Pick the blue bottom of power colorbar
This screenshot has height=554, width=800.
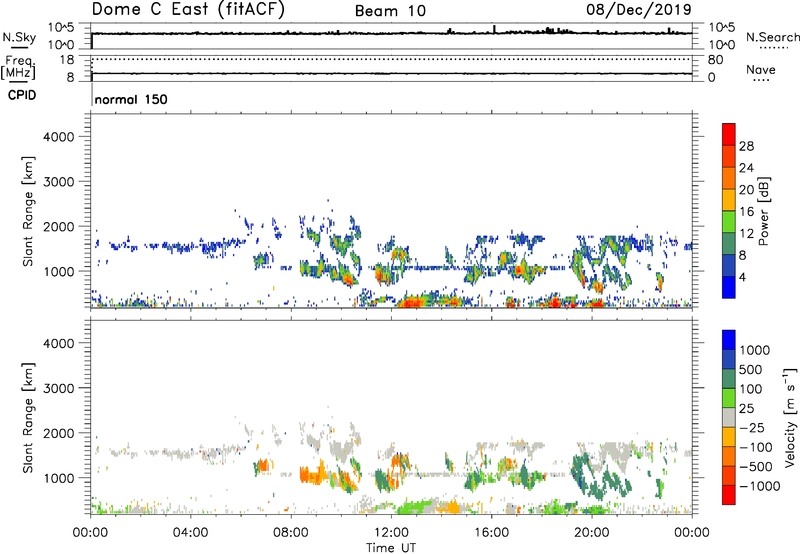point(729,287)
